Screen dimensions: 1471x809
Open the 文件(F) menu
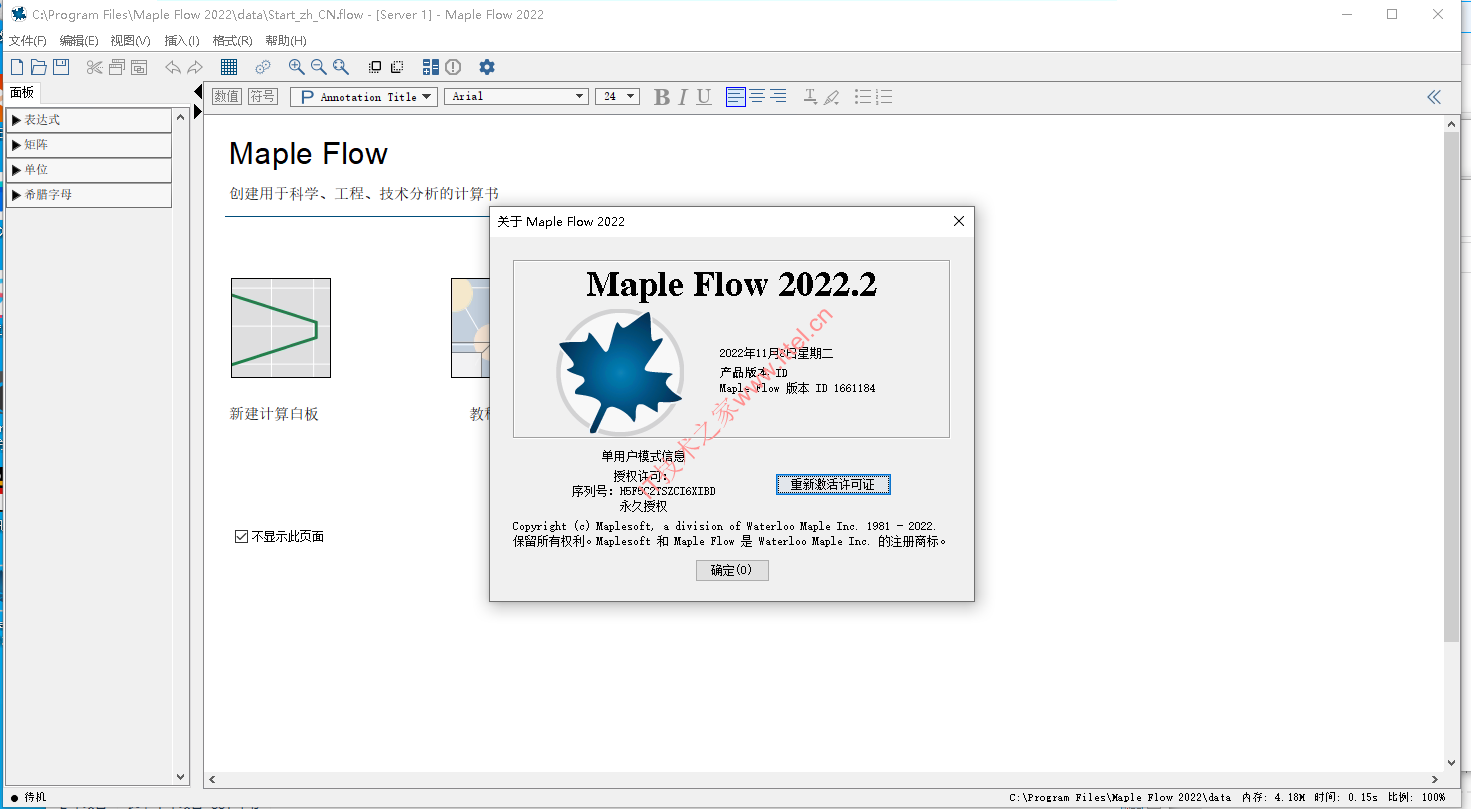28,41
